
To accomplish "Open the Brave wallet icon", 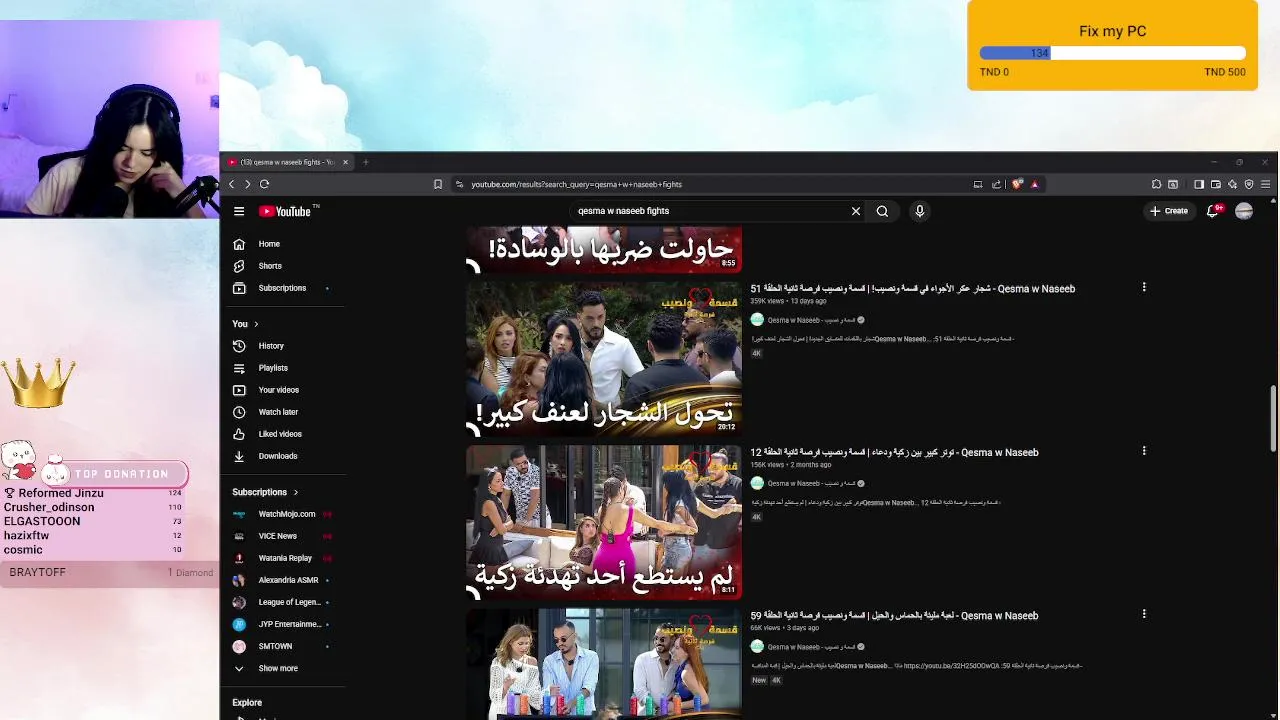I will 1216,184.
